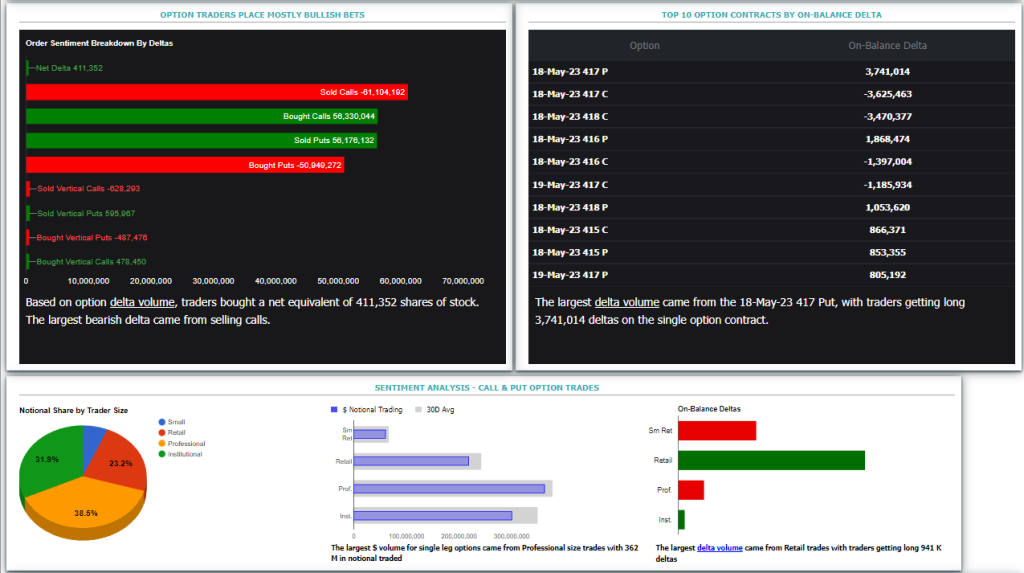Select Bought Vertical Puts -487,476 label

pyautogui.click(x=91, y=238)
